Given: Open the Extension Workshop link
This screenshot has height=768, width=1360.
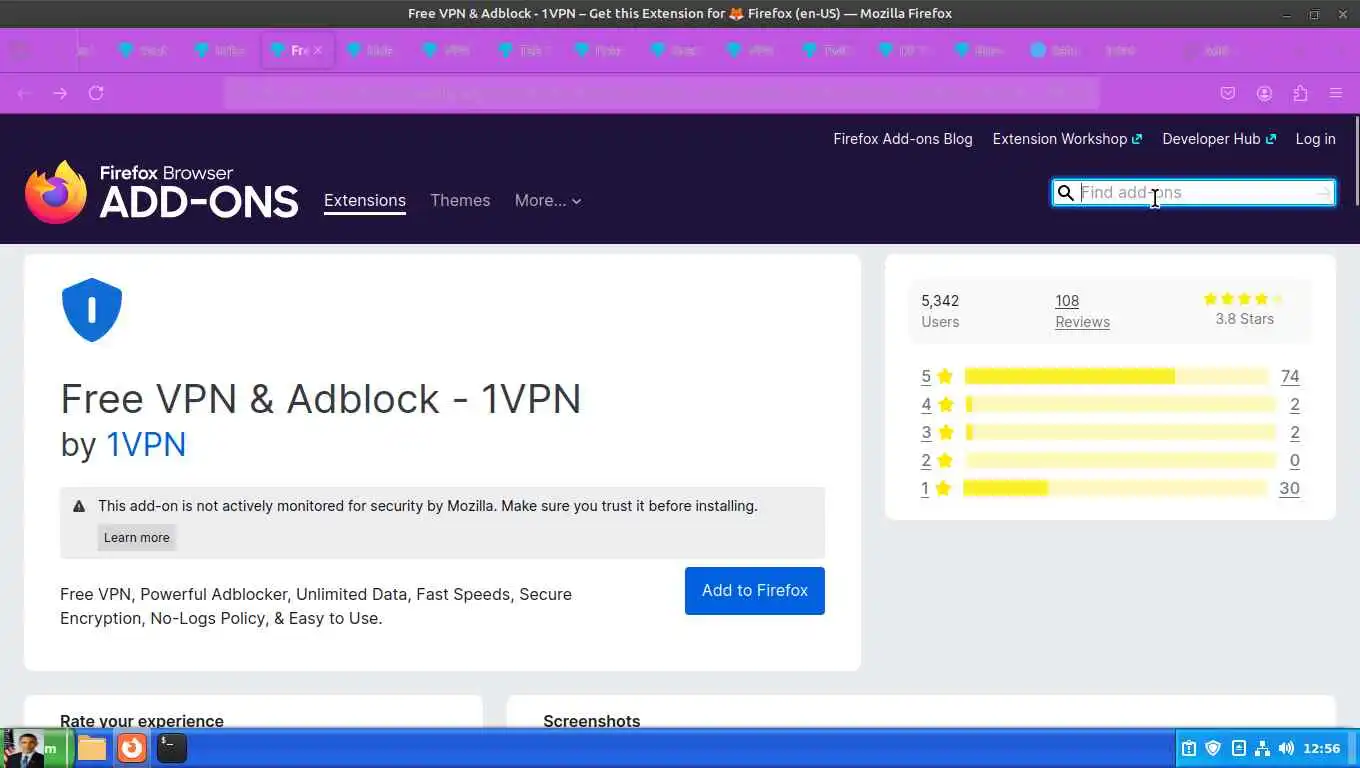Looking at the screenshot, I should (x=1067, y=139).
